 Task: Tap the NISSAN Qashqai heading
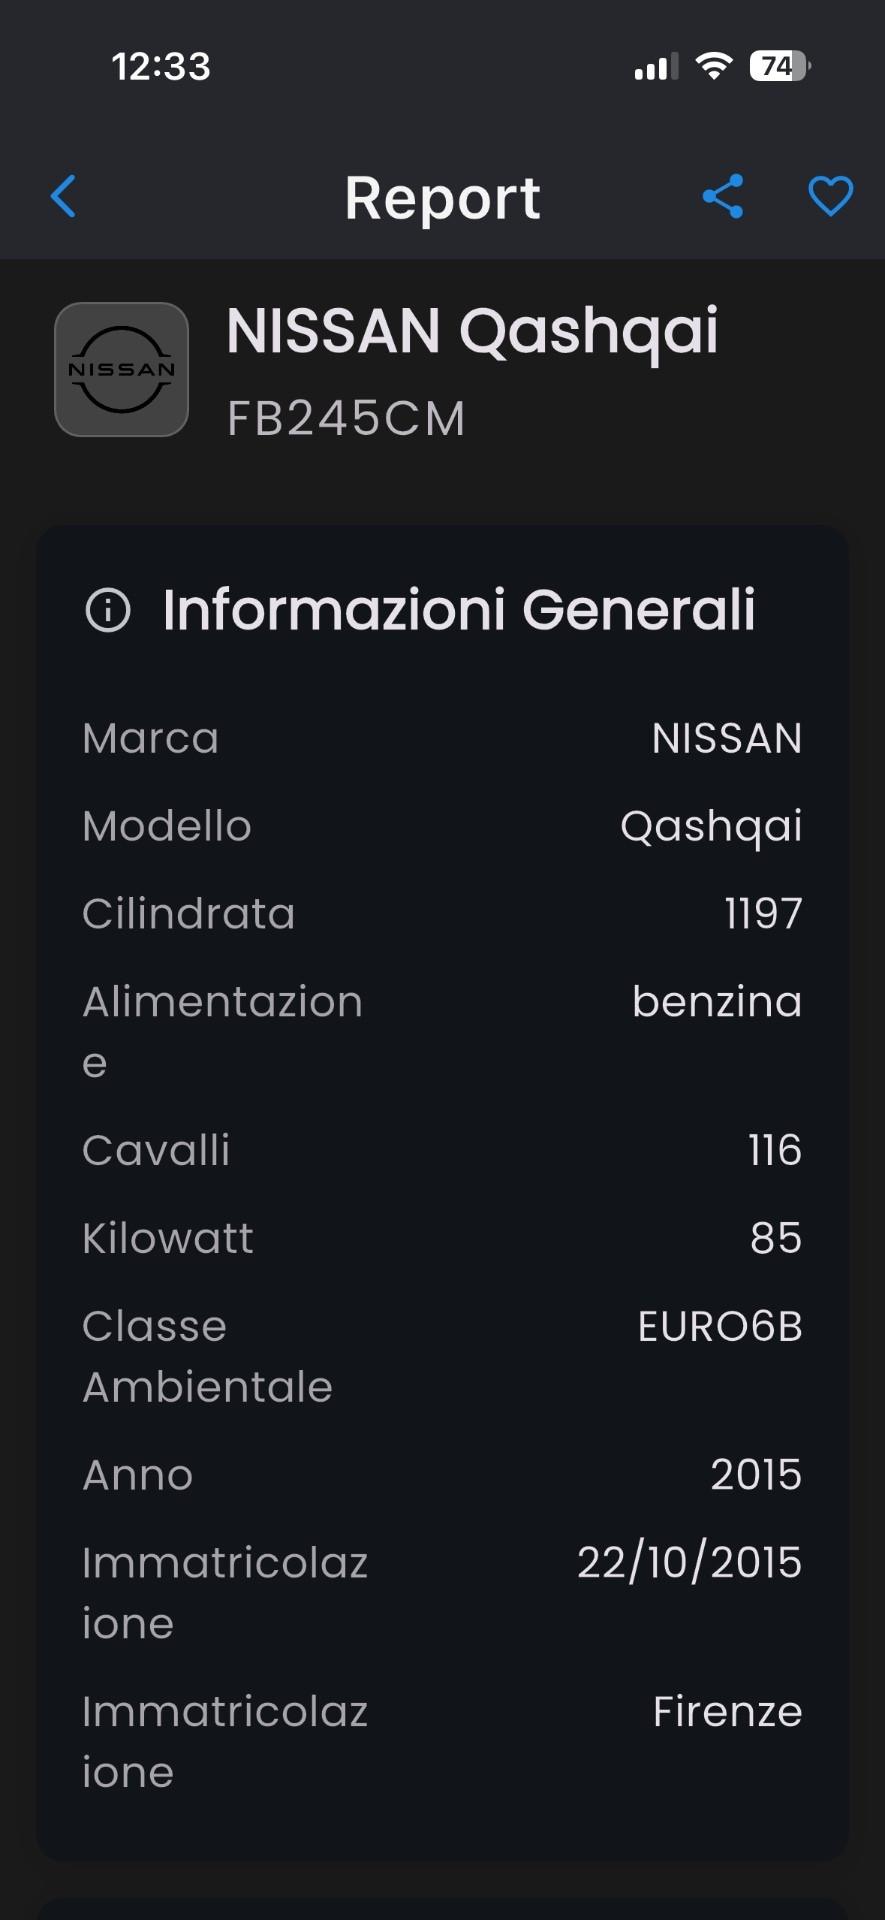[x=472, y=331]
